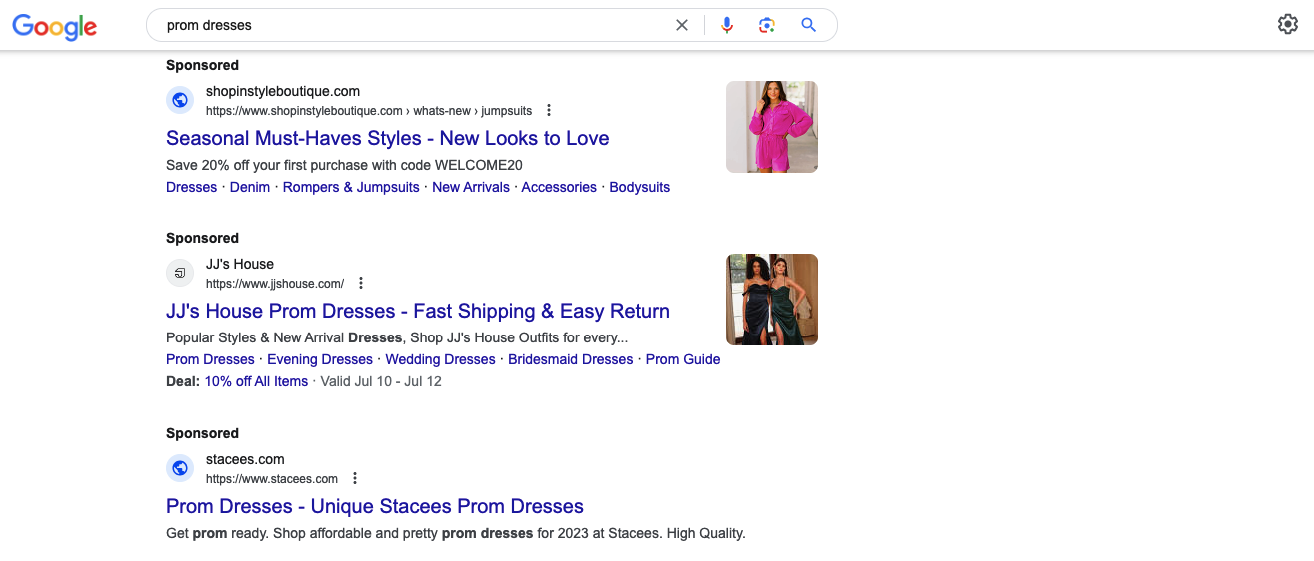Click the stacees.com globe favicon
The width and height of the screenshot is (1314, 561).
point(180,468)
